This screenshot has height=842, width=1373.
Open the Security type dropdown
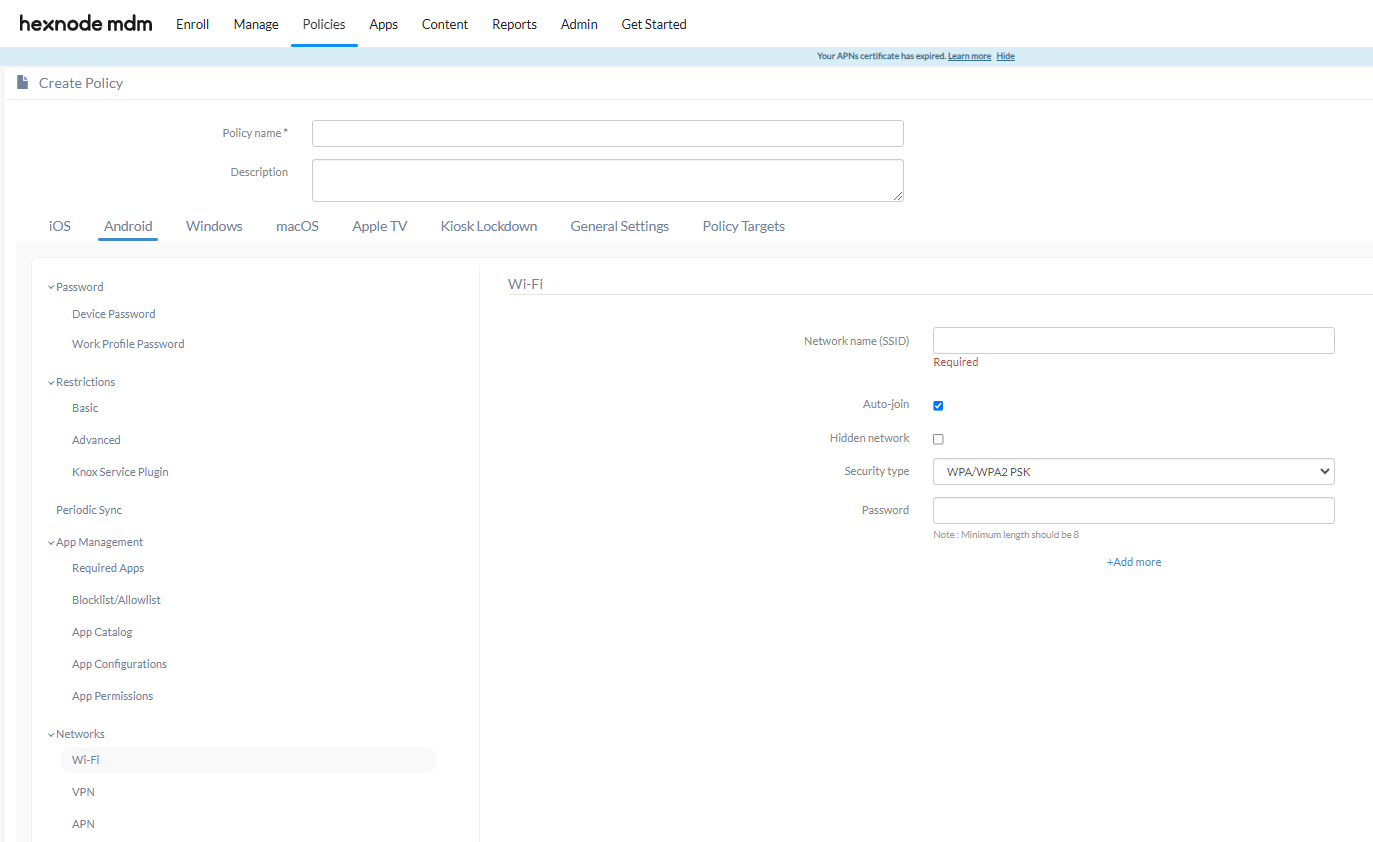1133,471
